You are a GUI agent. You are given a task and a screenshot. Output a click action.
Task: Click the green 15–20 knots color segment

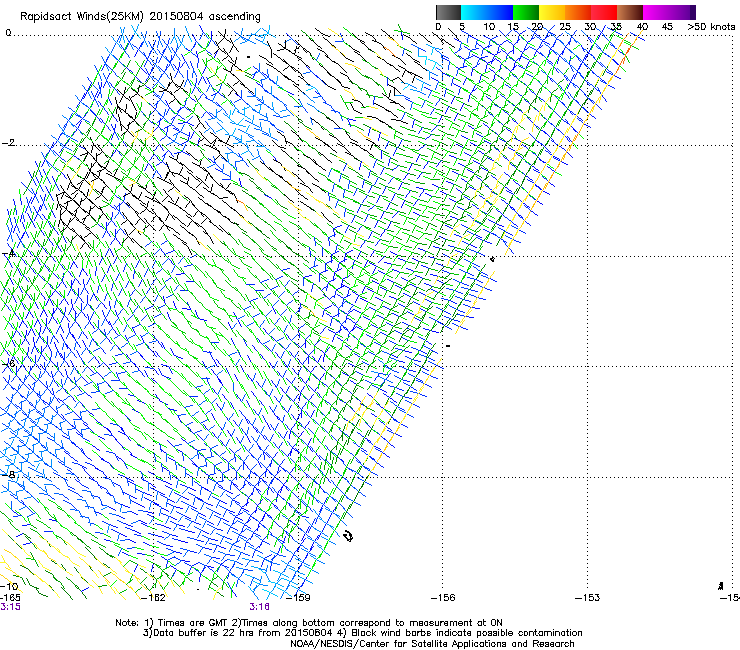point(526,12)
